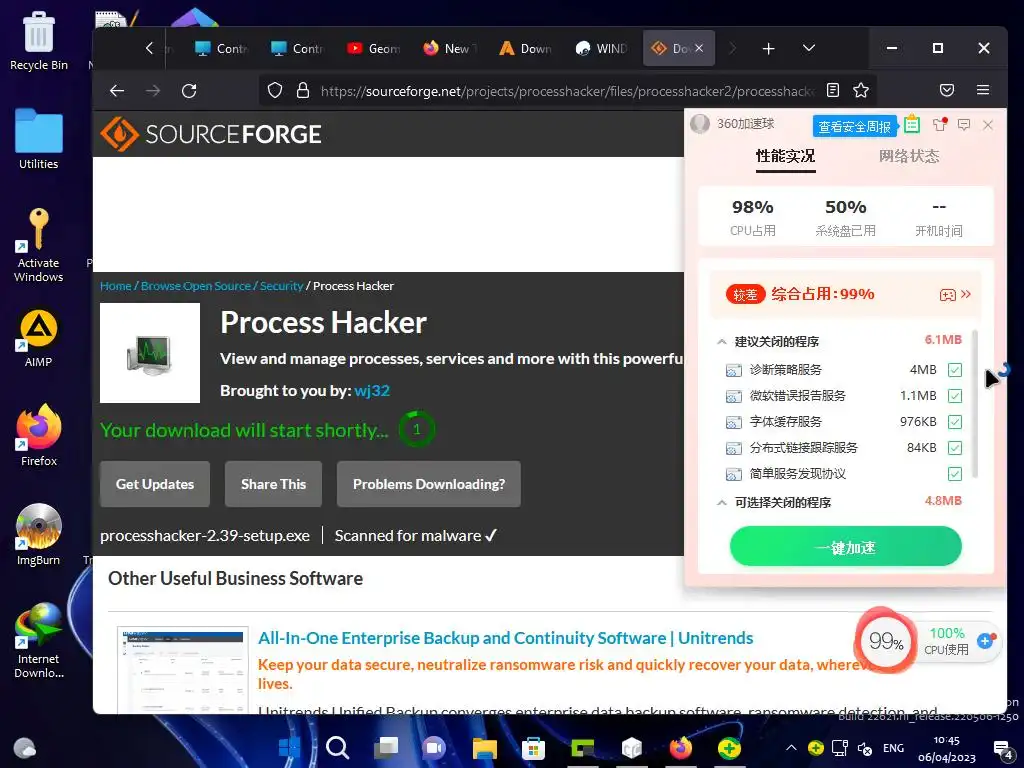Open ImgBurn desktop shortcut

(39, 535)
